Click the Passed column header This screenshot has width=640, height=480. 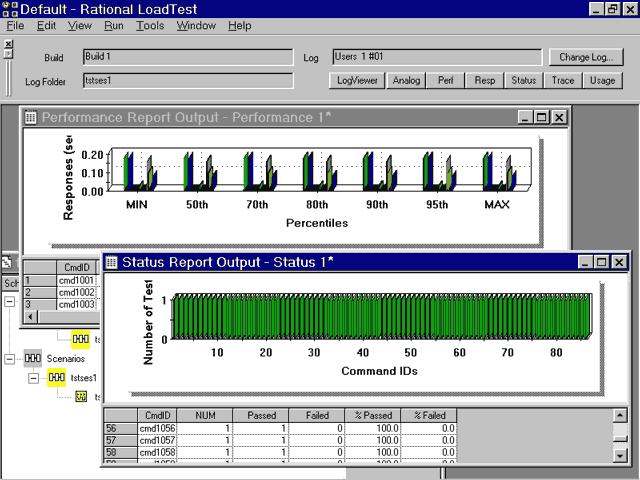(261, 416)
